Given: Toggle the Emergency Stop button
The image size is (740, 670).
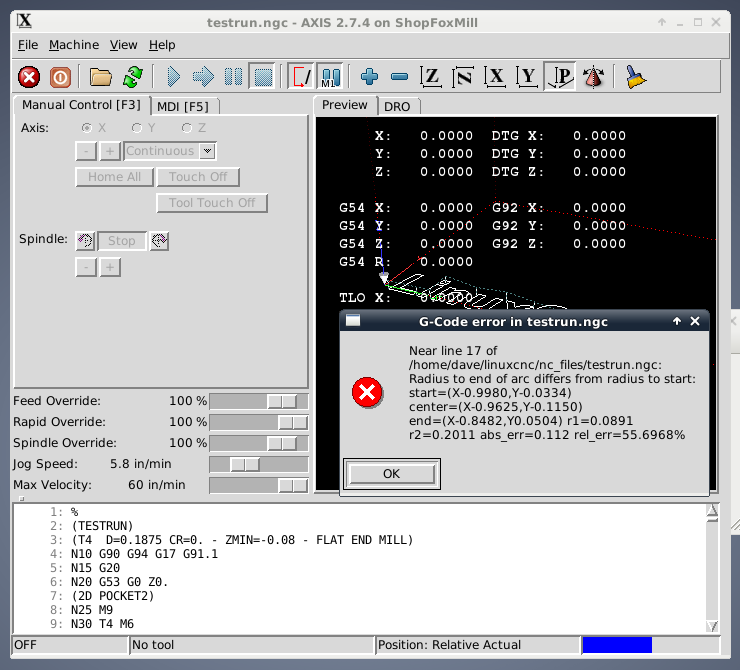Looking at the screenshot, I should 29,76.
